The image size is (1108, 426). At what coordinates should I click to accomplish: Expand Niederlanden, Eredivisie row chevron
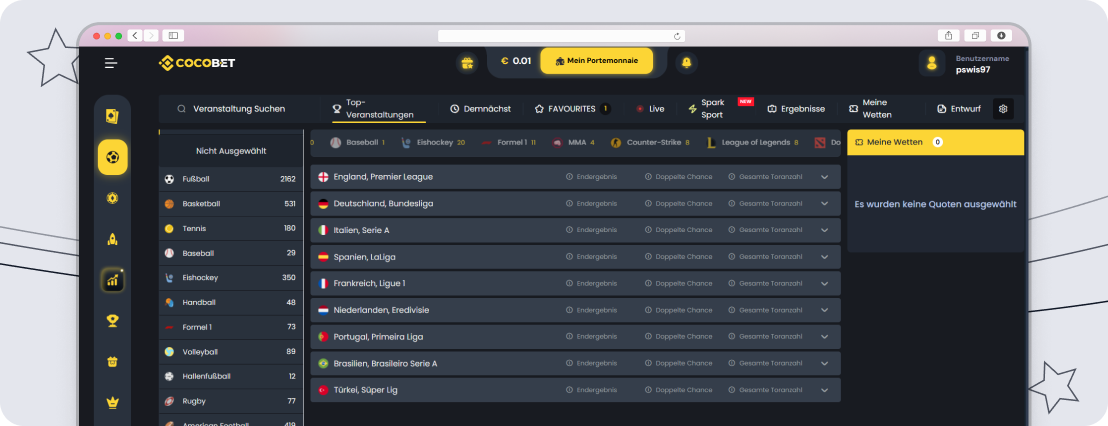coord(824,310)
